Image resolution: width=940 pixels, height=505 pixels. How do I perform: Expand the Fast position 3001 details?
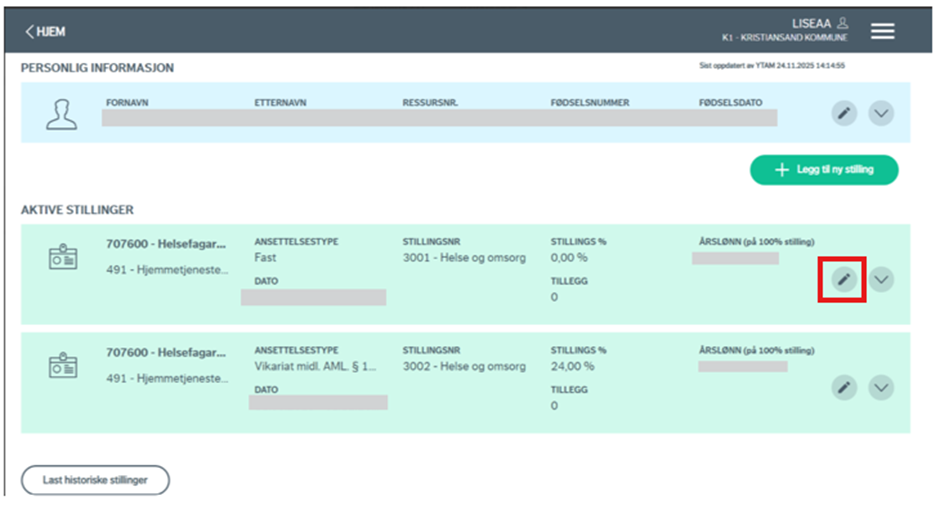tap(881, 279)
